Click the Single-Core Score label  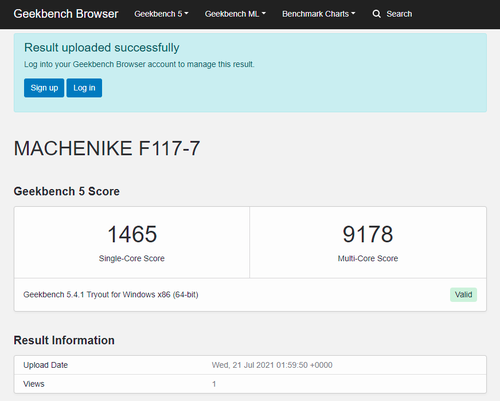click(132, 258)
